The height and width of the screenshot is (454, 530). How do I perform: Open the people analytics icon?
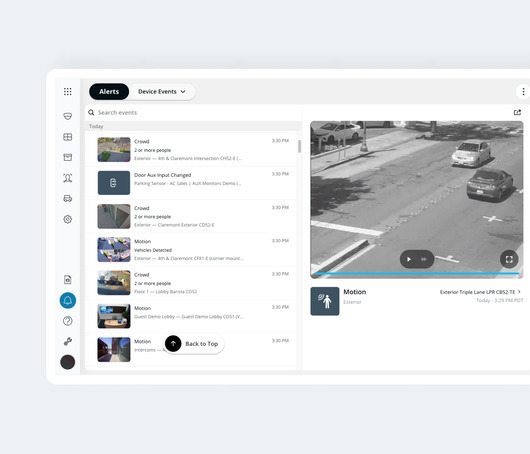point(68,178)
